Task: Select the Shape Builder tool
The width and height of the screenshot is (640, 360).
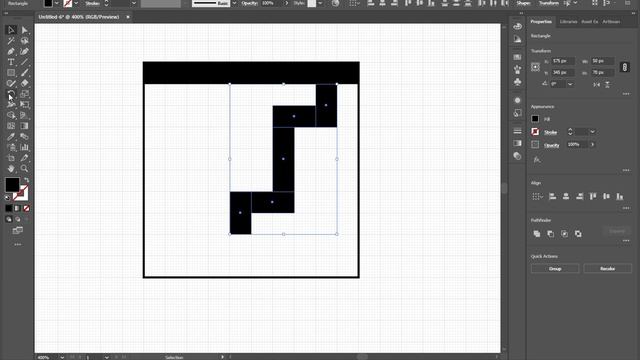Action: click(11, 115)
